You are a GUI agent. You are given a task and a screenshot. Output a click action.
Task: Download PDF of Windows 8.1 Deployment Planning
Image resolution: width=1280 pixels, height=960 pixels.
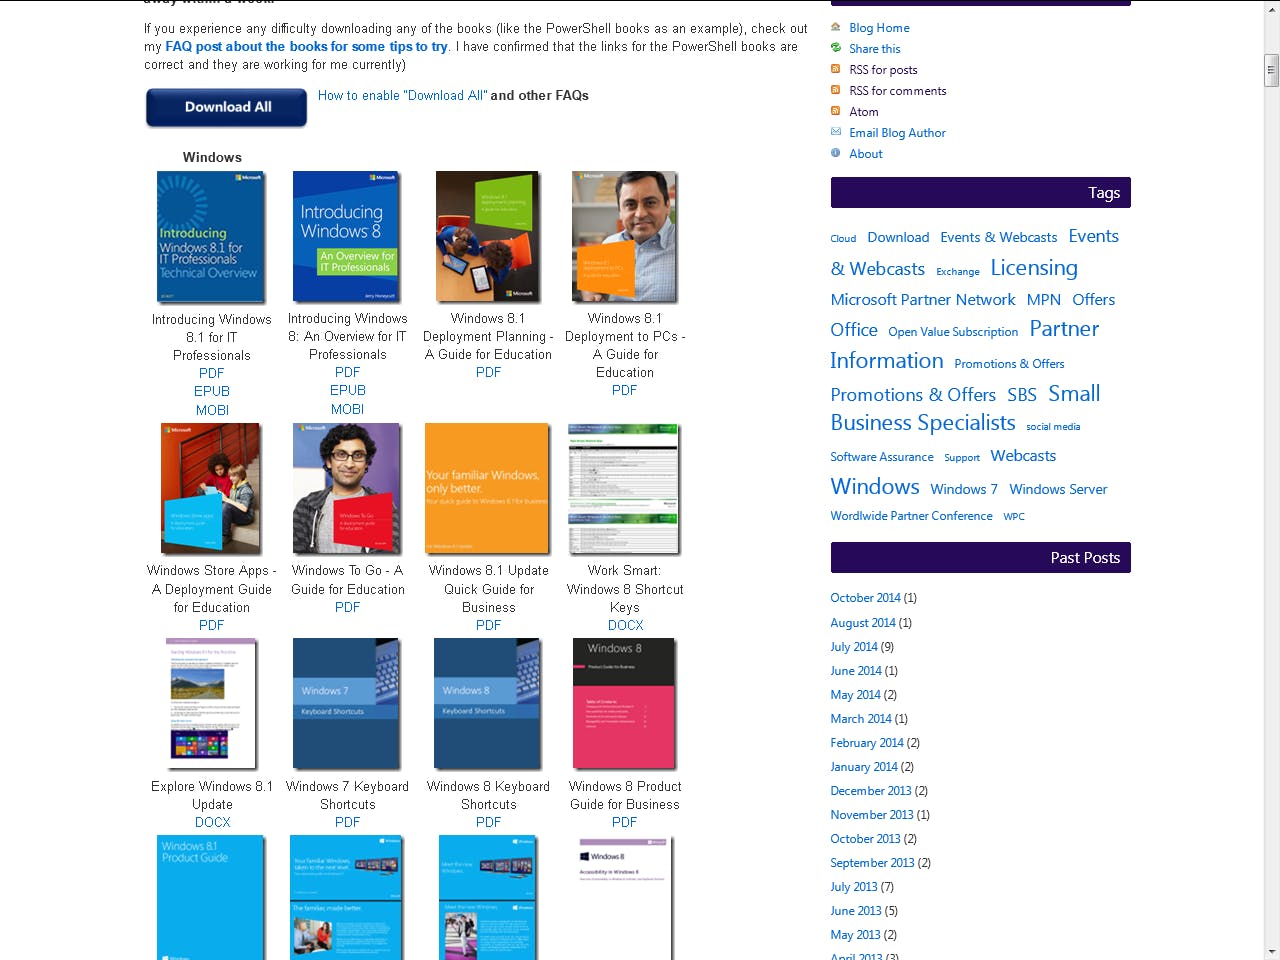(x=488, y=373)
